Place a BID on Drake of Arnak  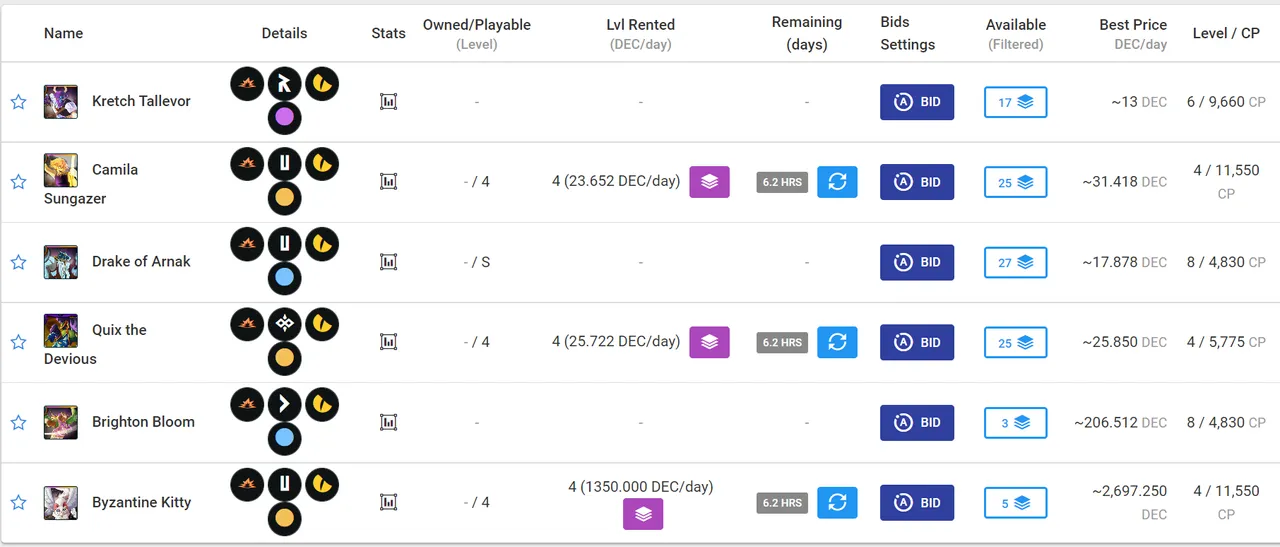(x=917, y=262)
